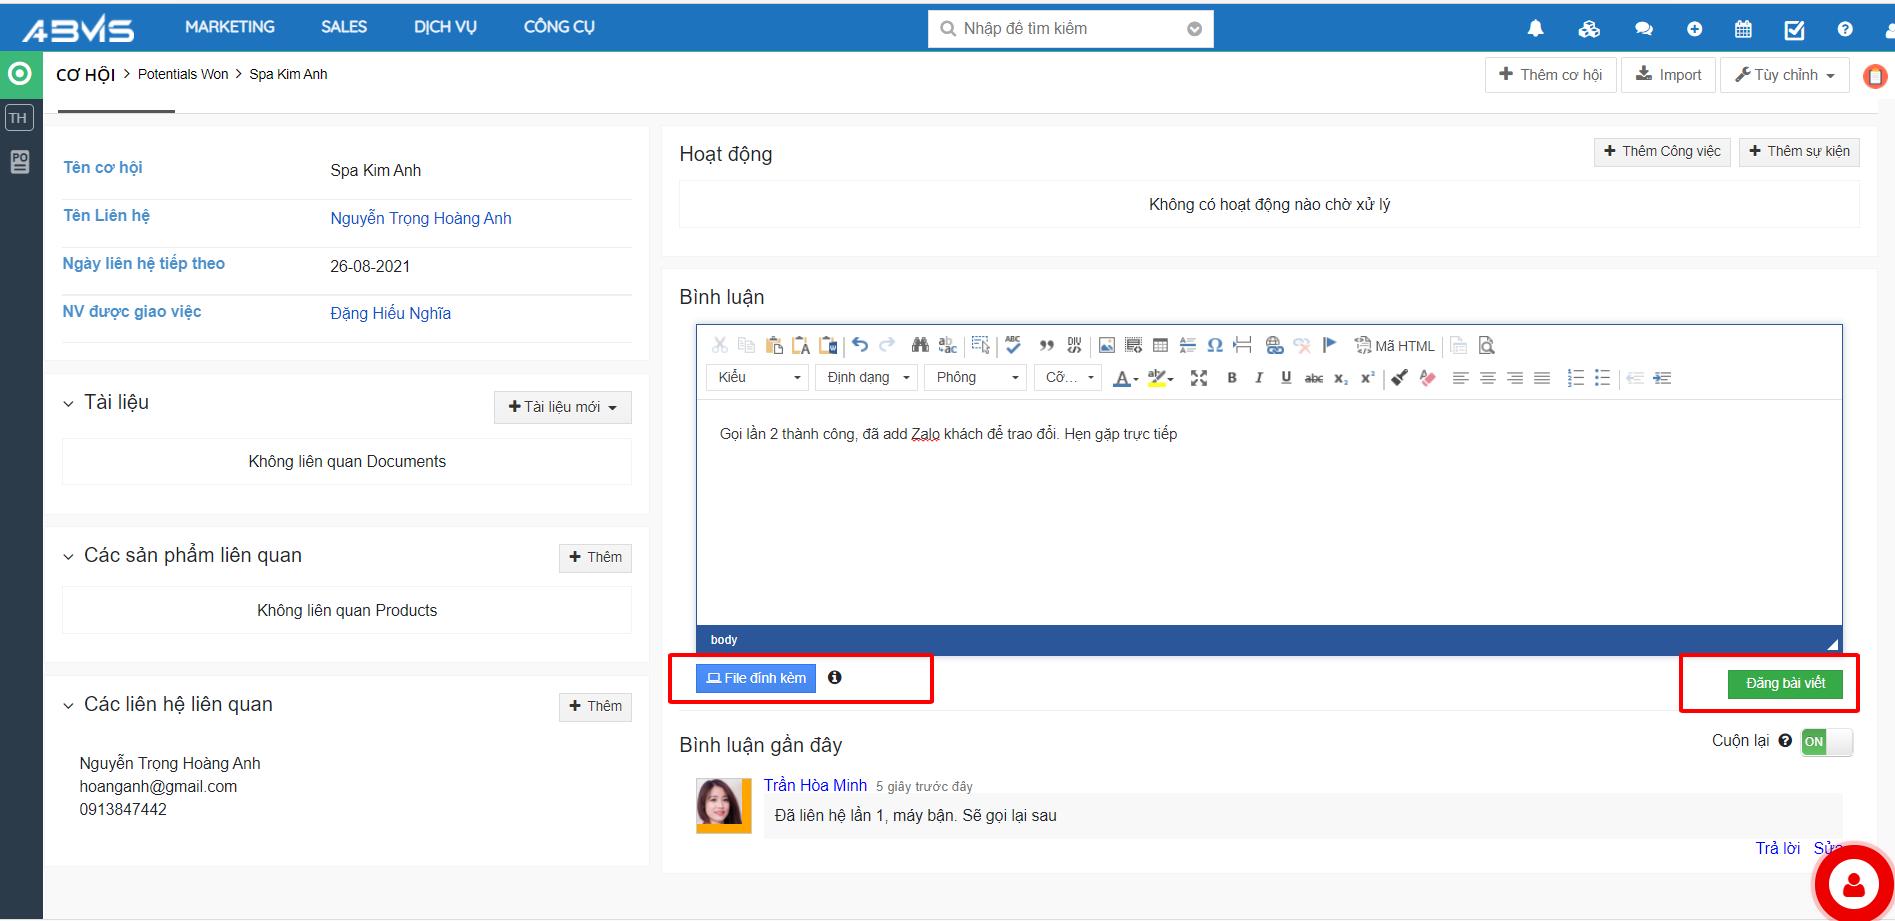
Task: Click the chat bubbles icon in the header
Action: (x=1643, y=29)
